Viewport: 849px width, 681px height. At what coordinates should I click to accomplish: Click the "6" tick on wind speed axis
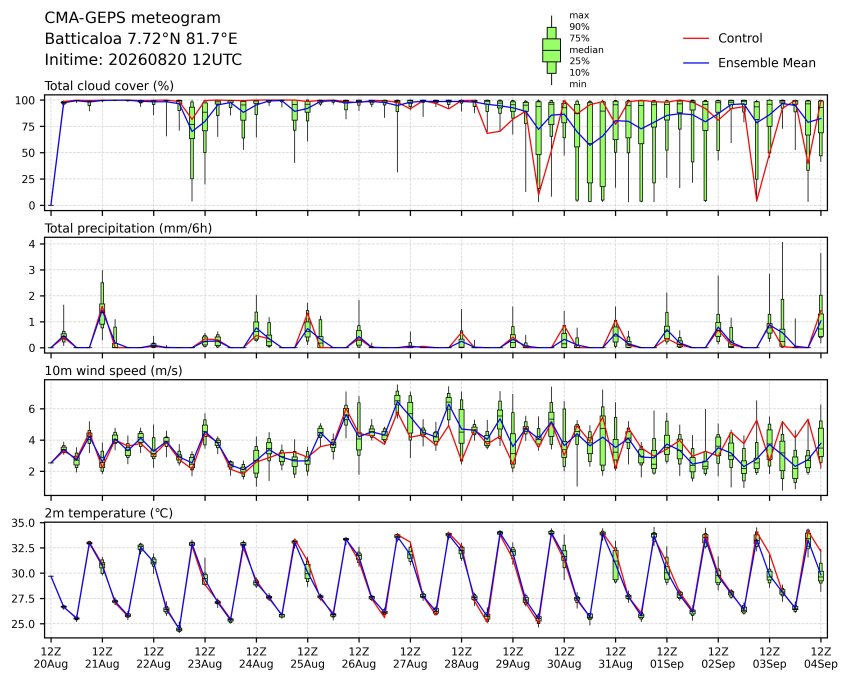point(32,409)
